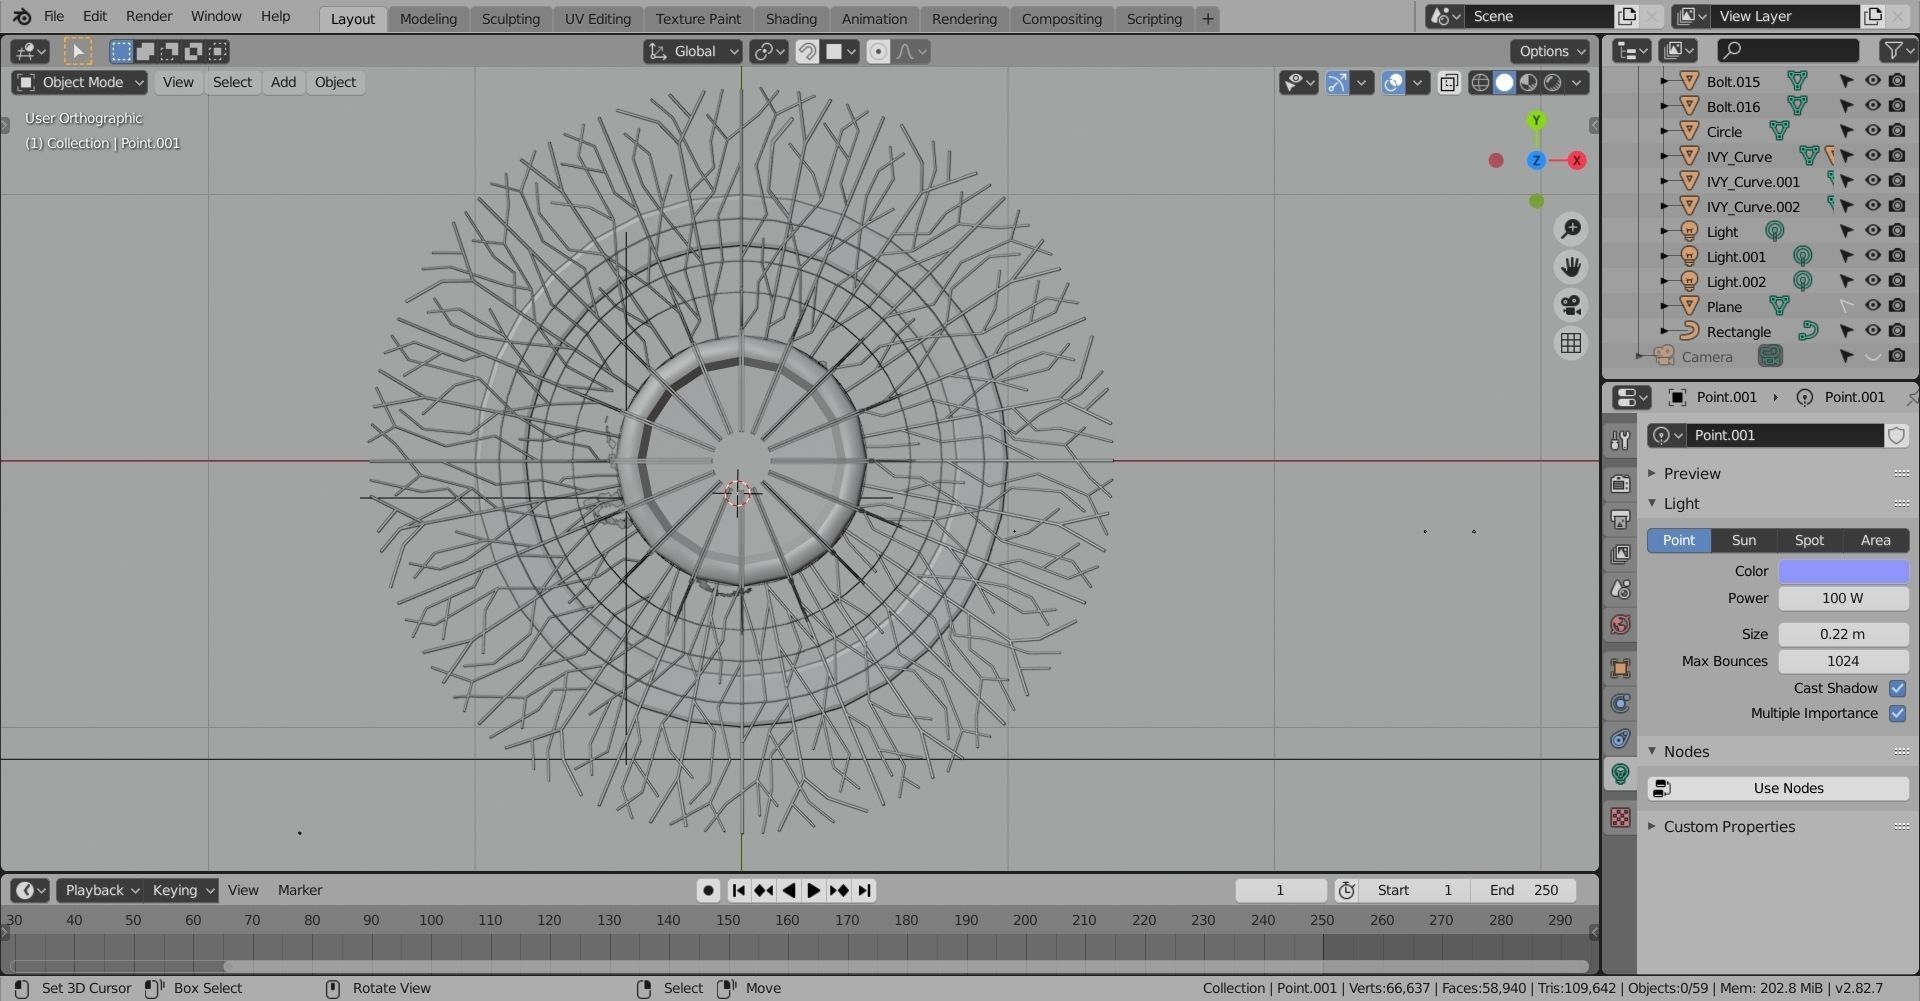Click the Use Nodes button
Screen dimensions: 1920x1001
pyautogui.click(x=1778, y=788)
